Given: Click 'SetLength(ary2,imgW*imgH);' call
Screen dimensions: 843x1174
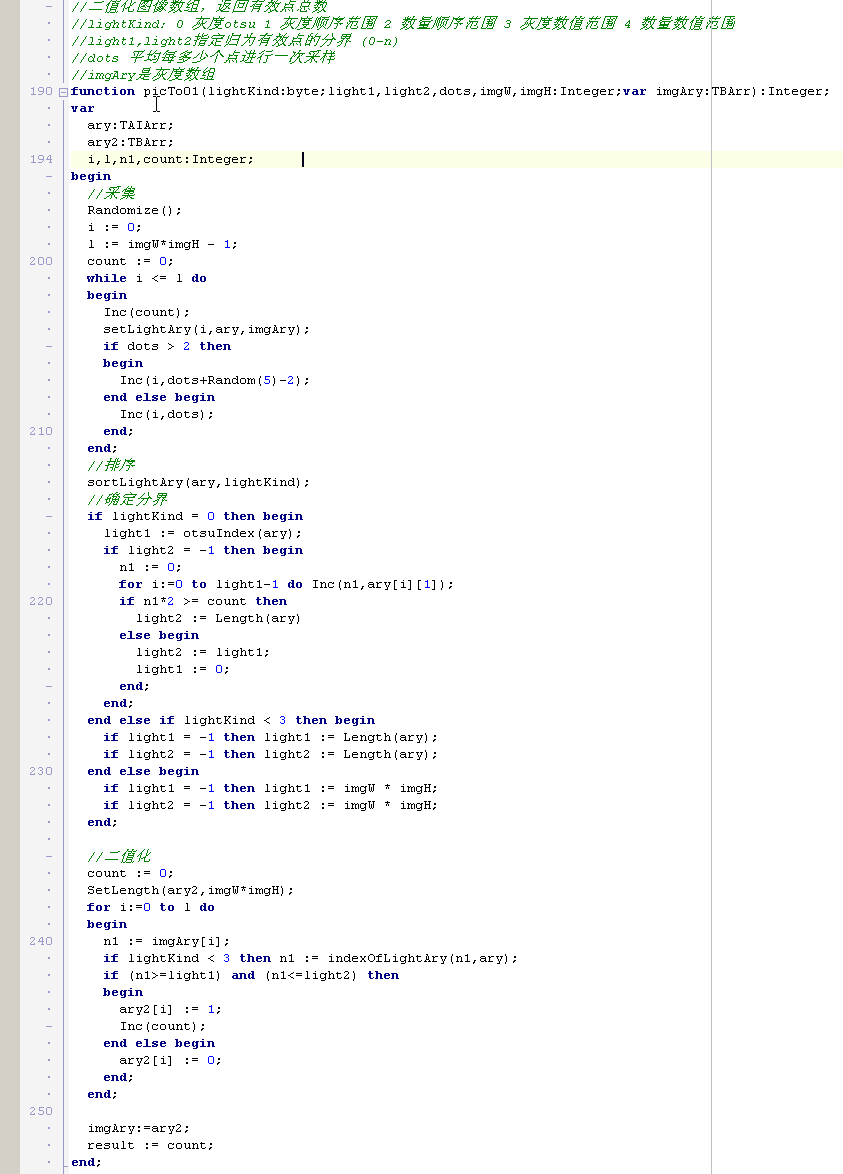Looking at the screenshot, I should [x=191, y=890].
